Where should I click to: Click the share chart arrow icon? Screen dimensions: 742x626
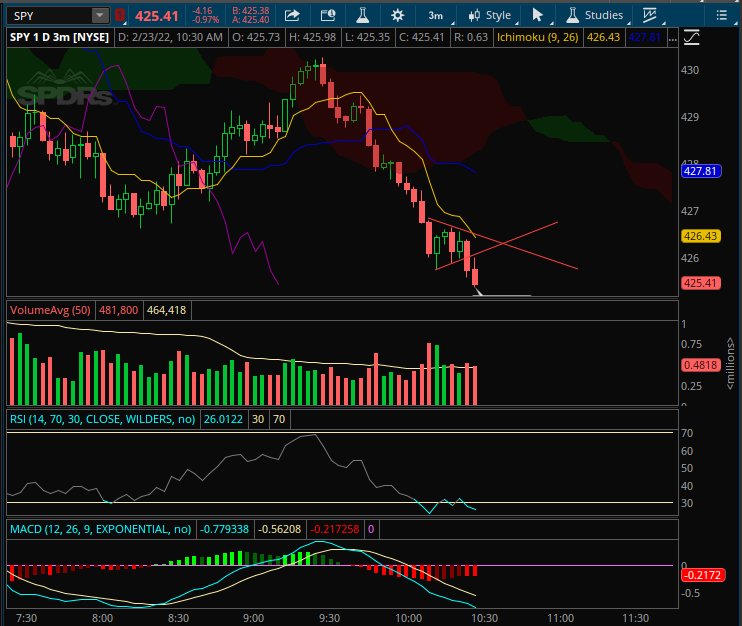292,16
